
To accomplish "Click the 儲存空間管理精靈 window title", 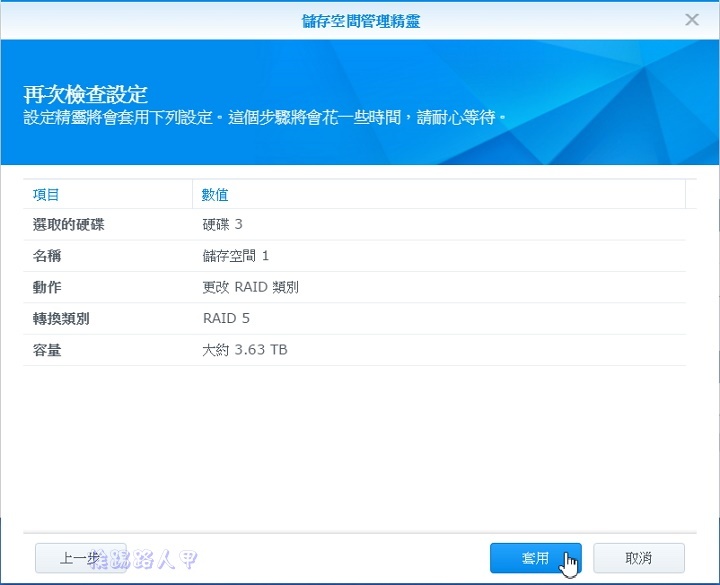I will pyautogui.click(x=360, y=20).
